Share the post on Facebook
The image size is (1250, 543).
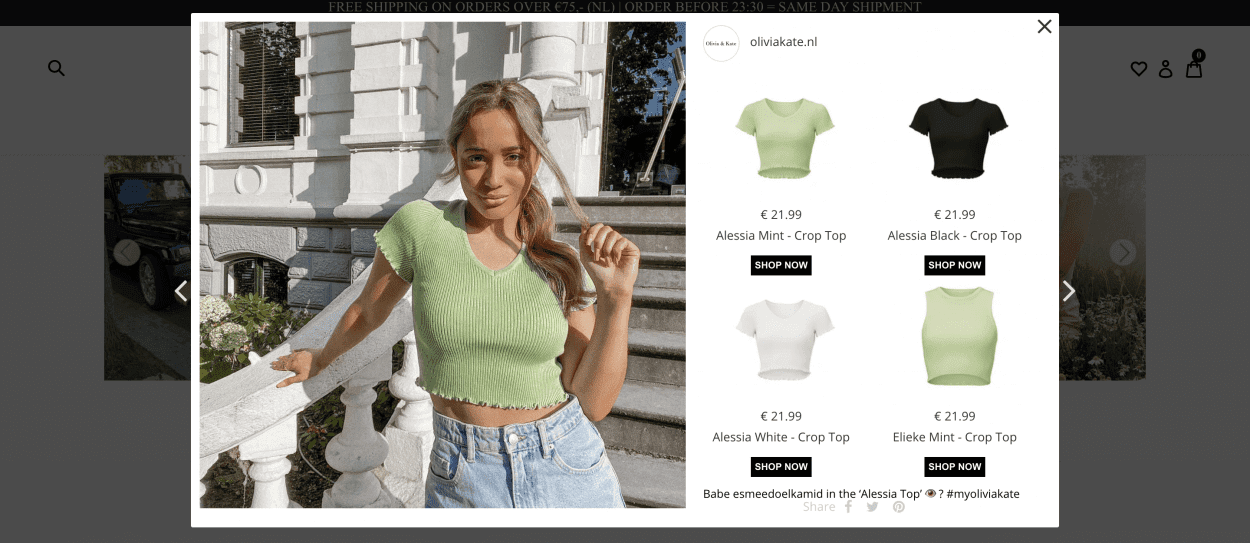(848, 507)
